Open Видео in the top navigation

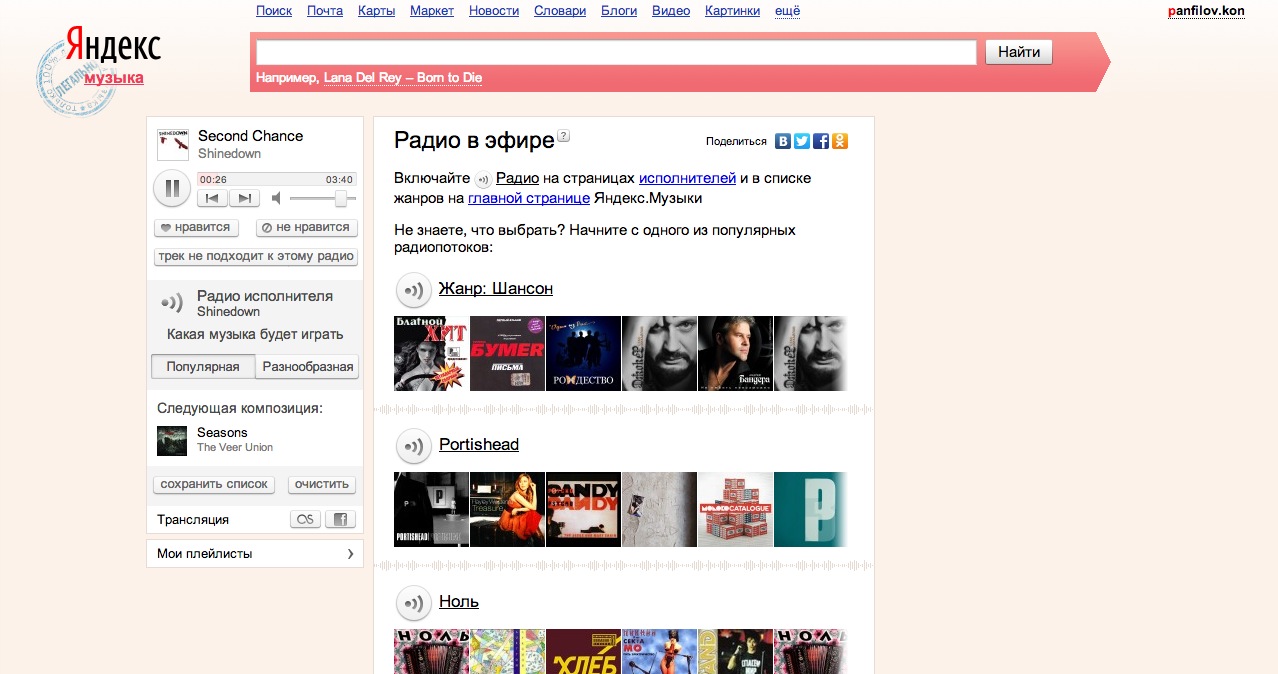coord(671,11)
